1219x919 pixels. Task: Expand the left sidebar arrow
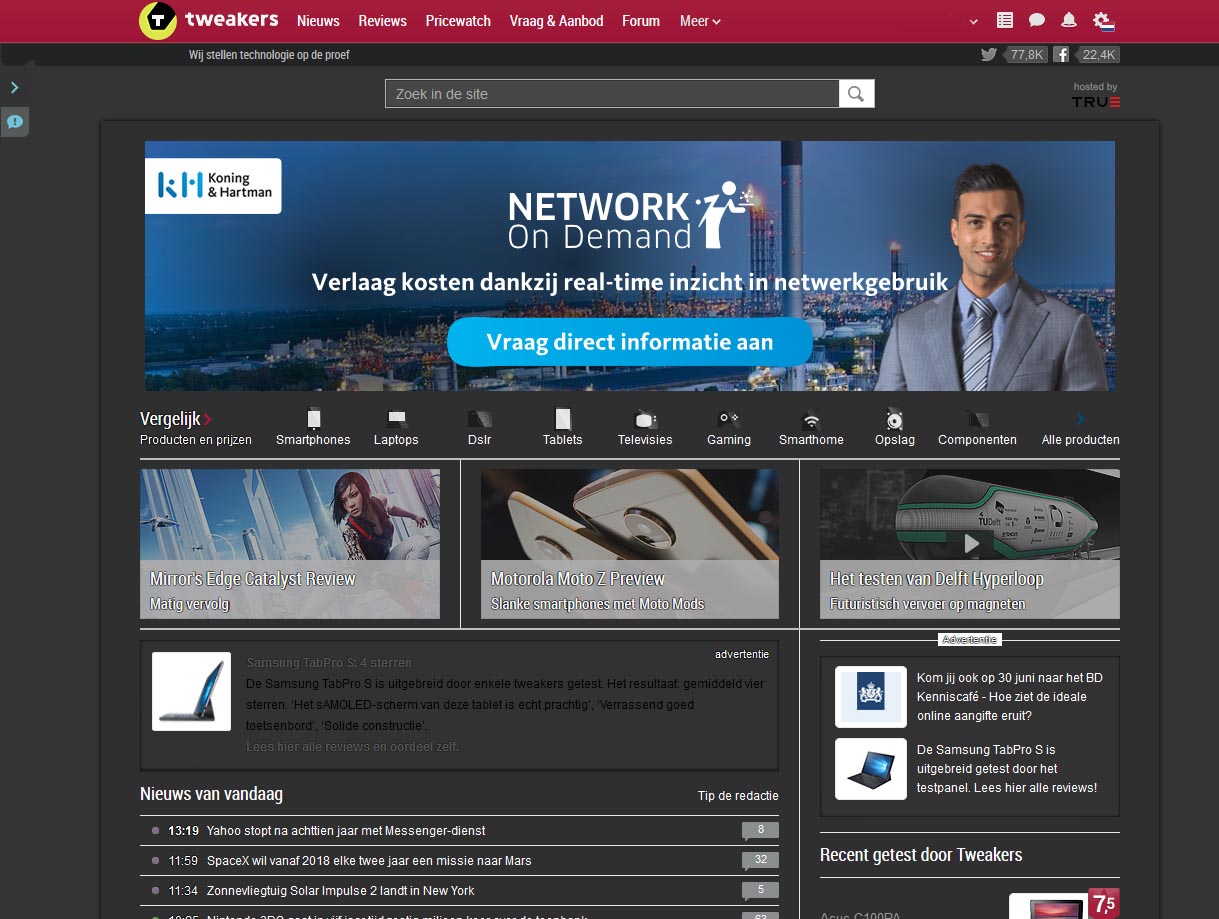point(14,88)
